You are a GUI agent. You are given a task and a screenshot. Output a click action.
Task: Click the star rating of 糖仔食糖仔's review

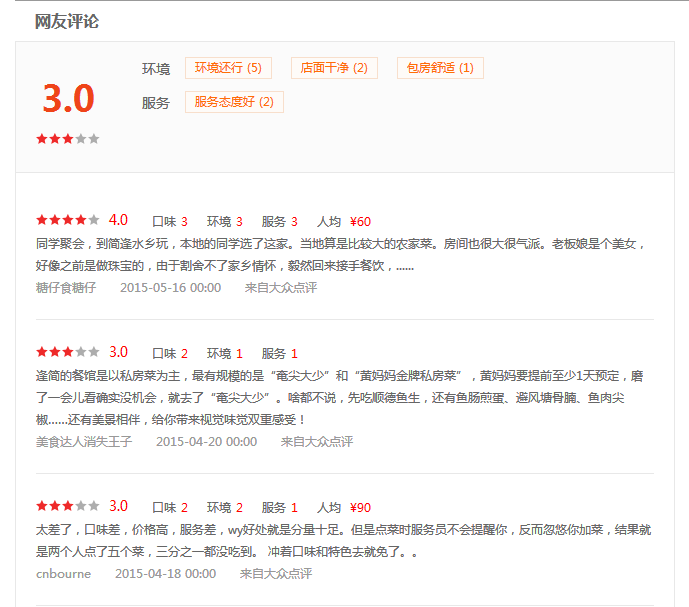coord(67,220)
